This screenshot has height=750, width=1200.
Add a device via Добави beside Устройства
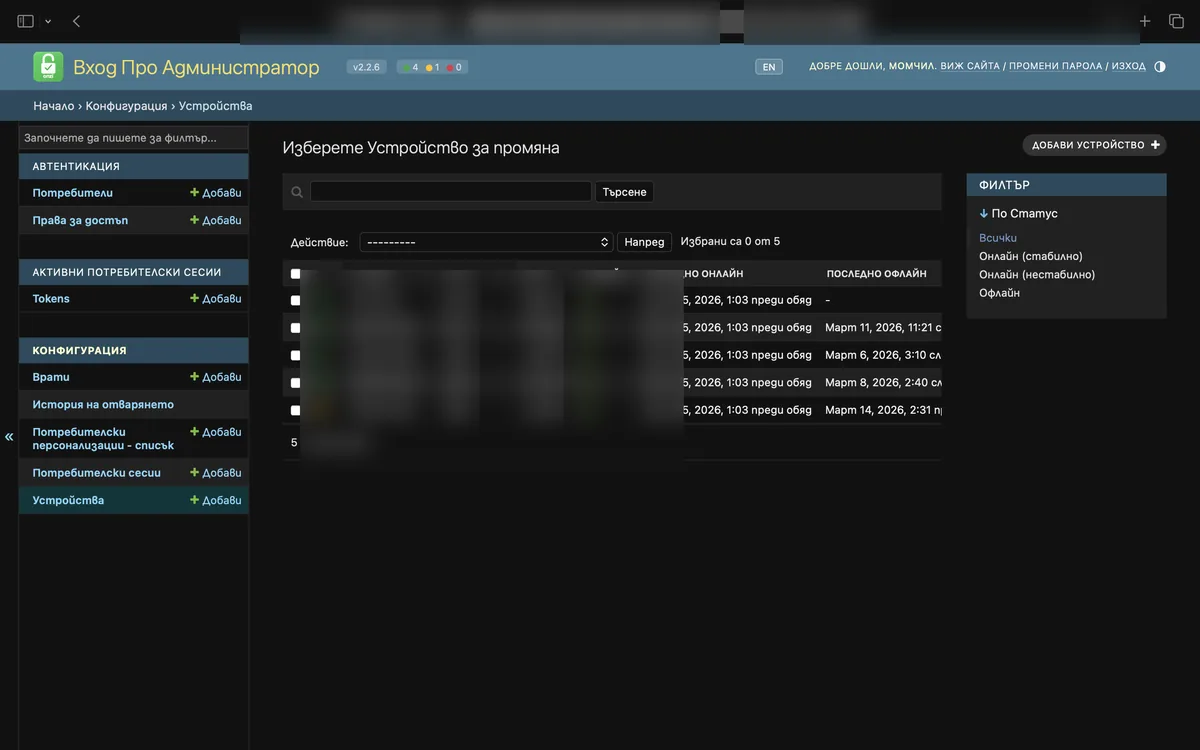[x=216, y=500]
